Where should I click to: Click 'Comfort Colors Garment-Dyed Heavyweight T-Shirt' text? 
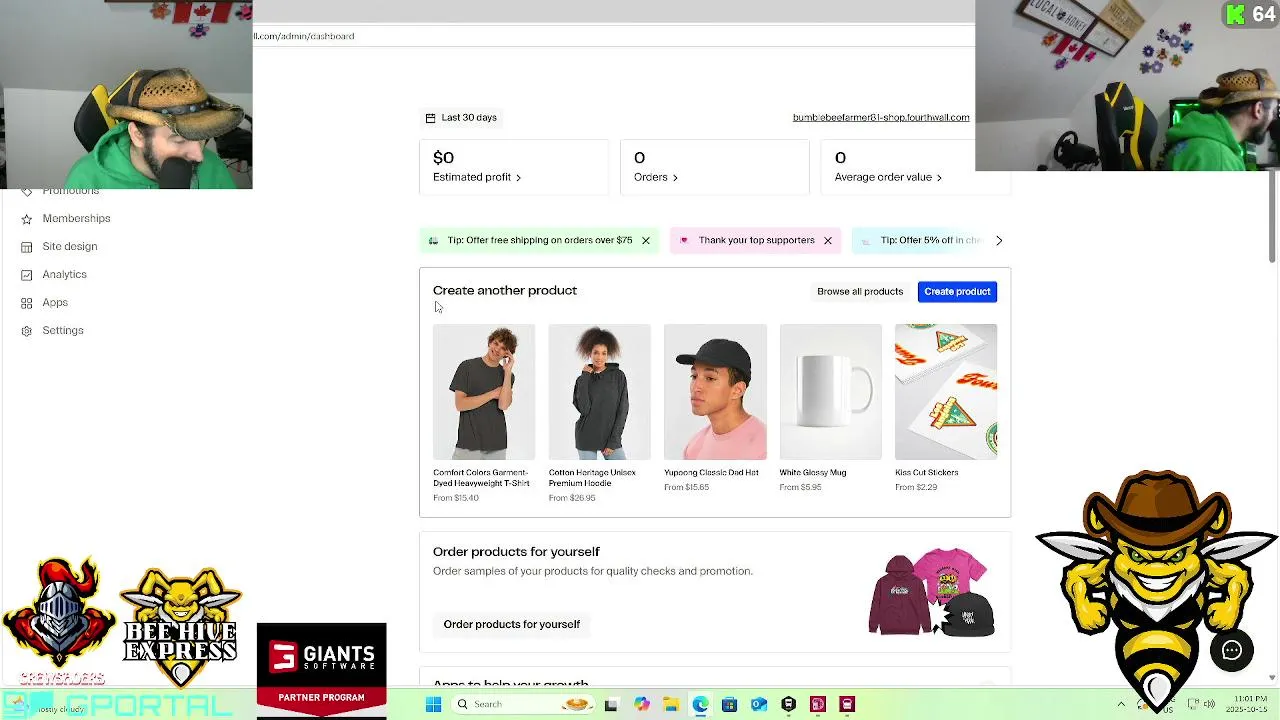click(x=481, y=478)
